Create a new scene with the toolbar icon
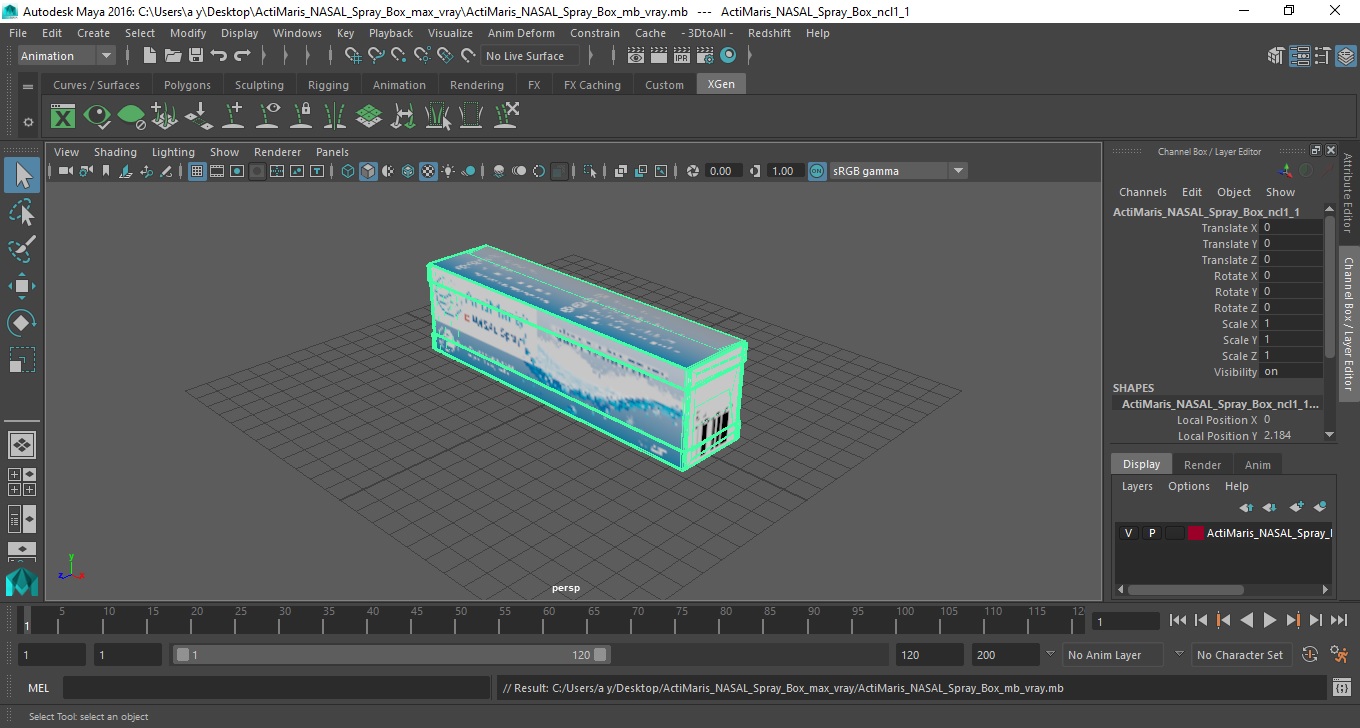This screenshot has width=1360, height=728. (150, 56)
